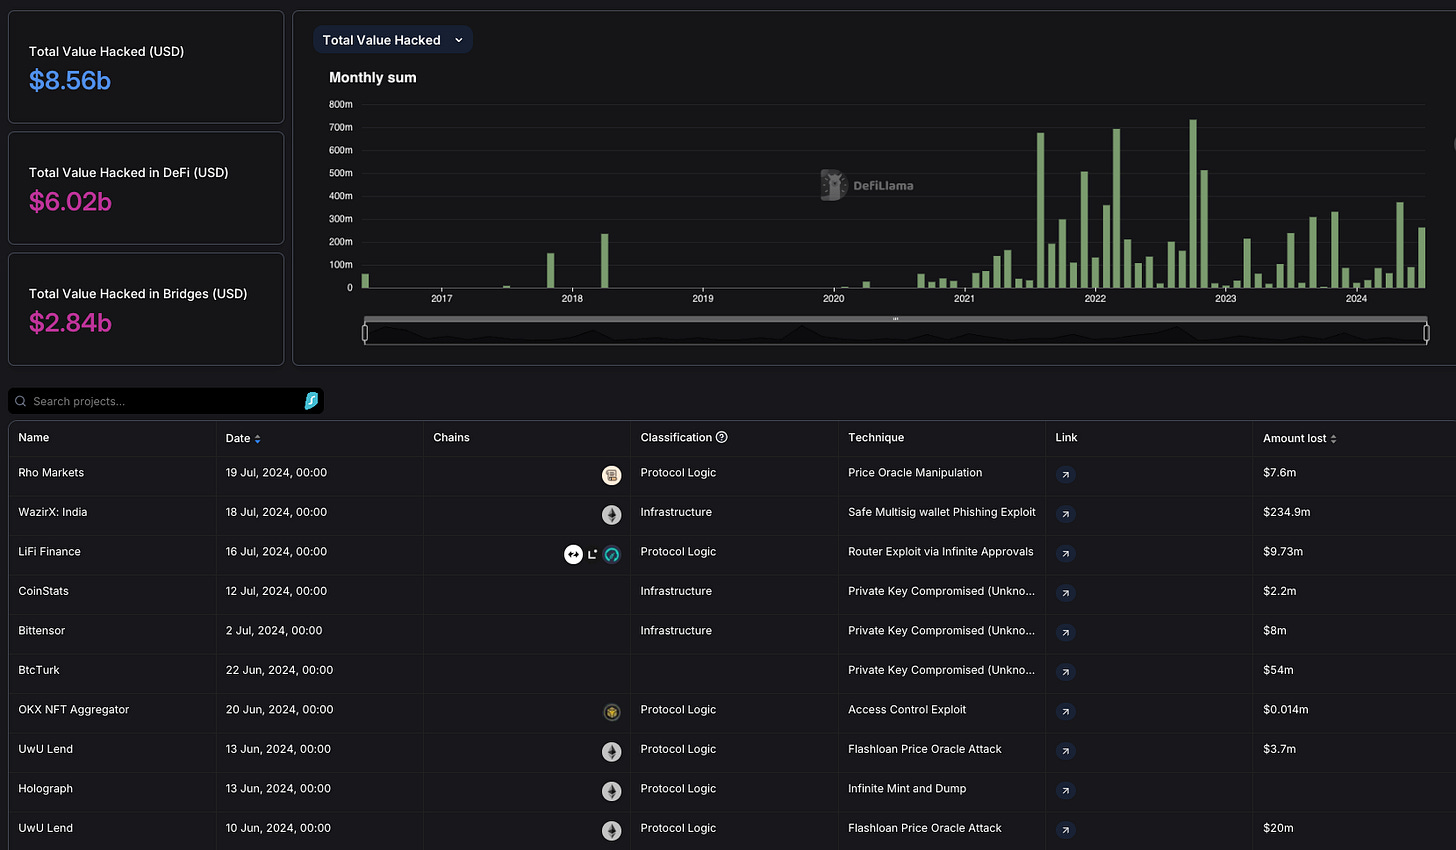Click the left handle of the chart range slider

coord(365,332)
